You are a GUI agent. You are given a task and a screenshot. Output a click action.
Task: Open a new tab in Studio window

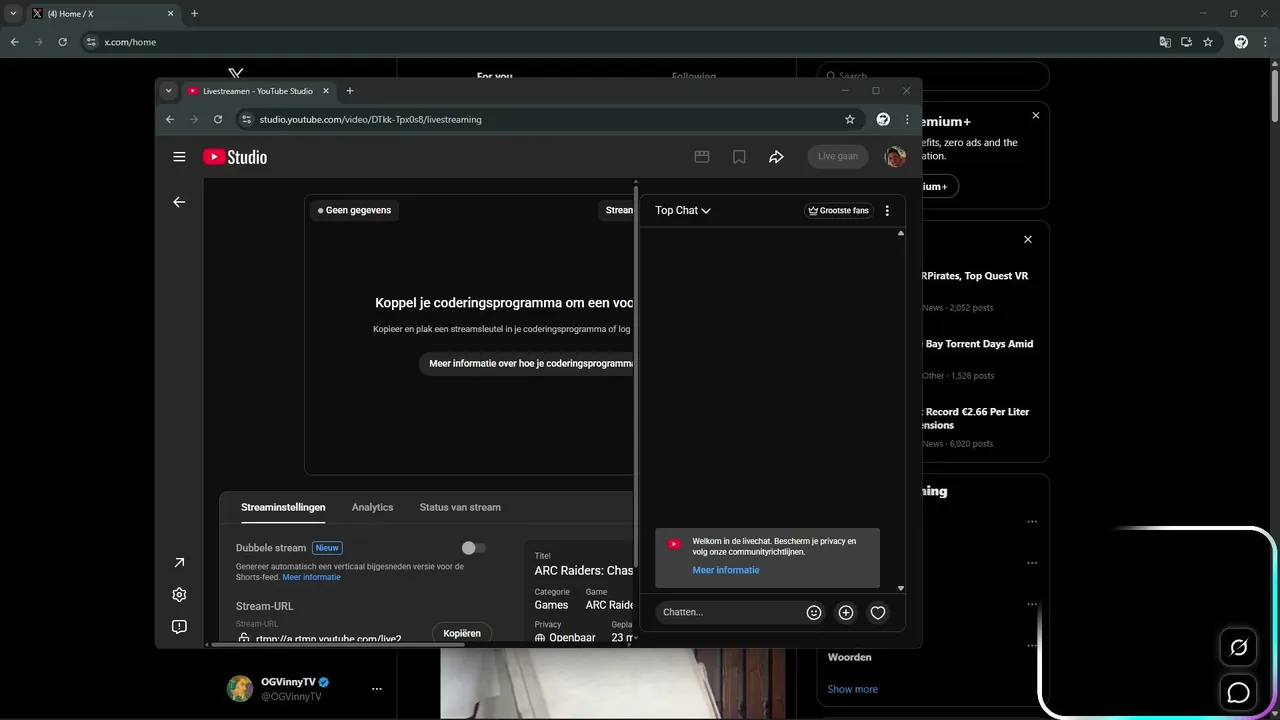click(x=350, y=91)
